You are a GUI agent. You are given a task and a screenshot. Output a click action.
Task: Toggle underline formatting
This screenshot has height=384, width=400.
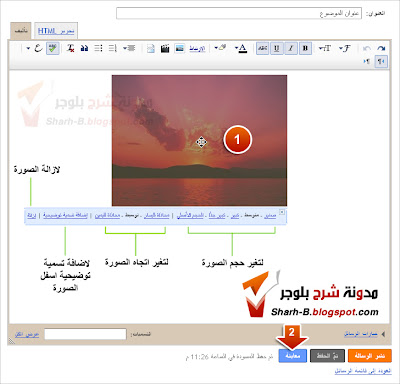277,48
